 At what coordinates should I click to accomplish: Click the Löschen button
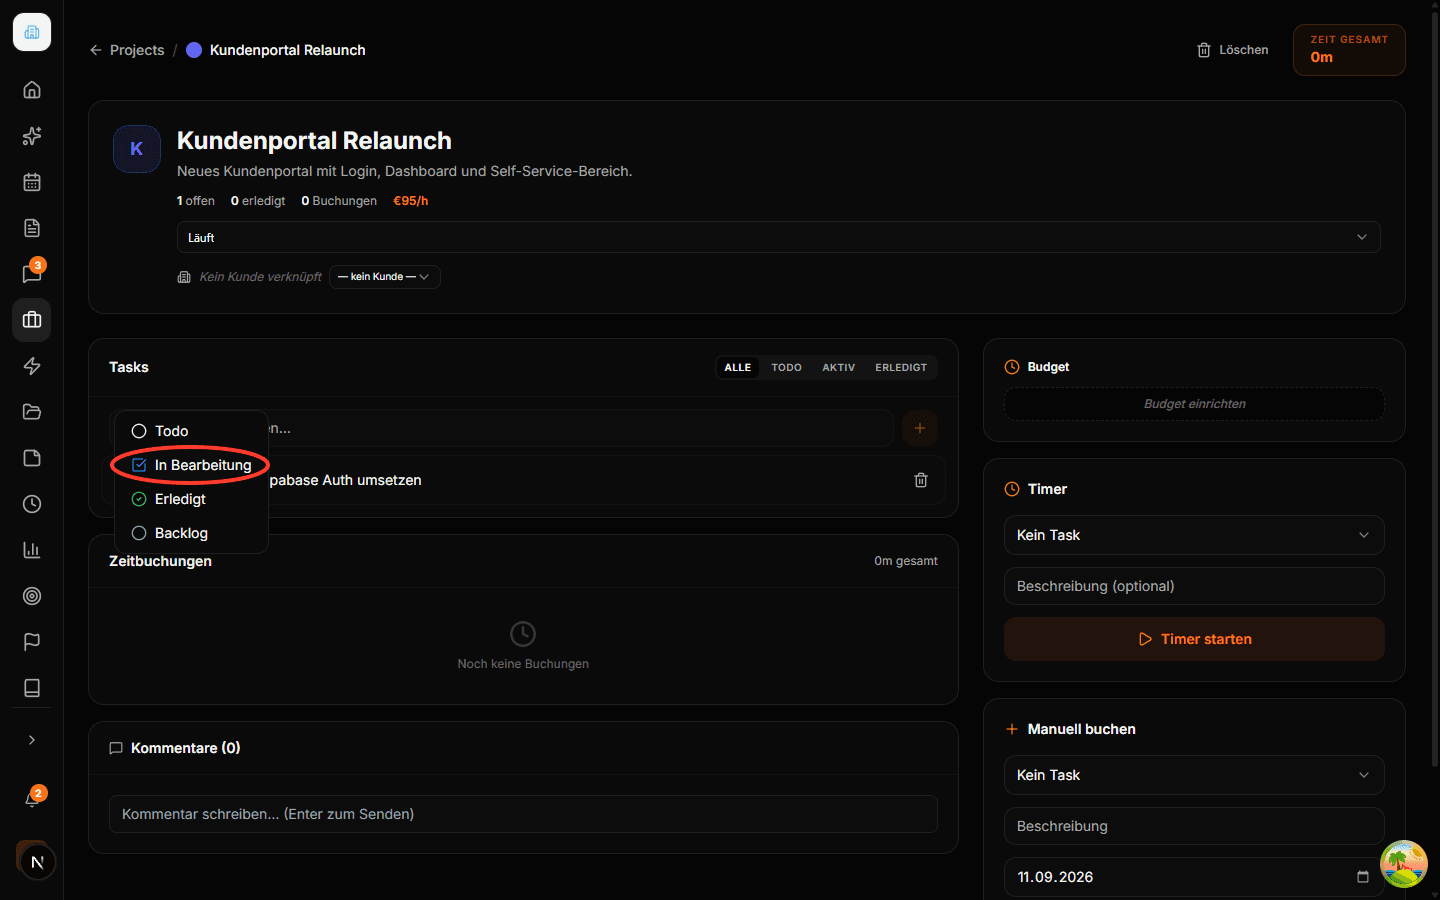(x=1233, y=50)
